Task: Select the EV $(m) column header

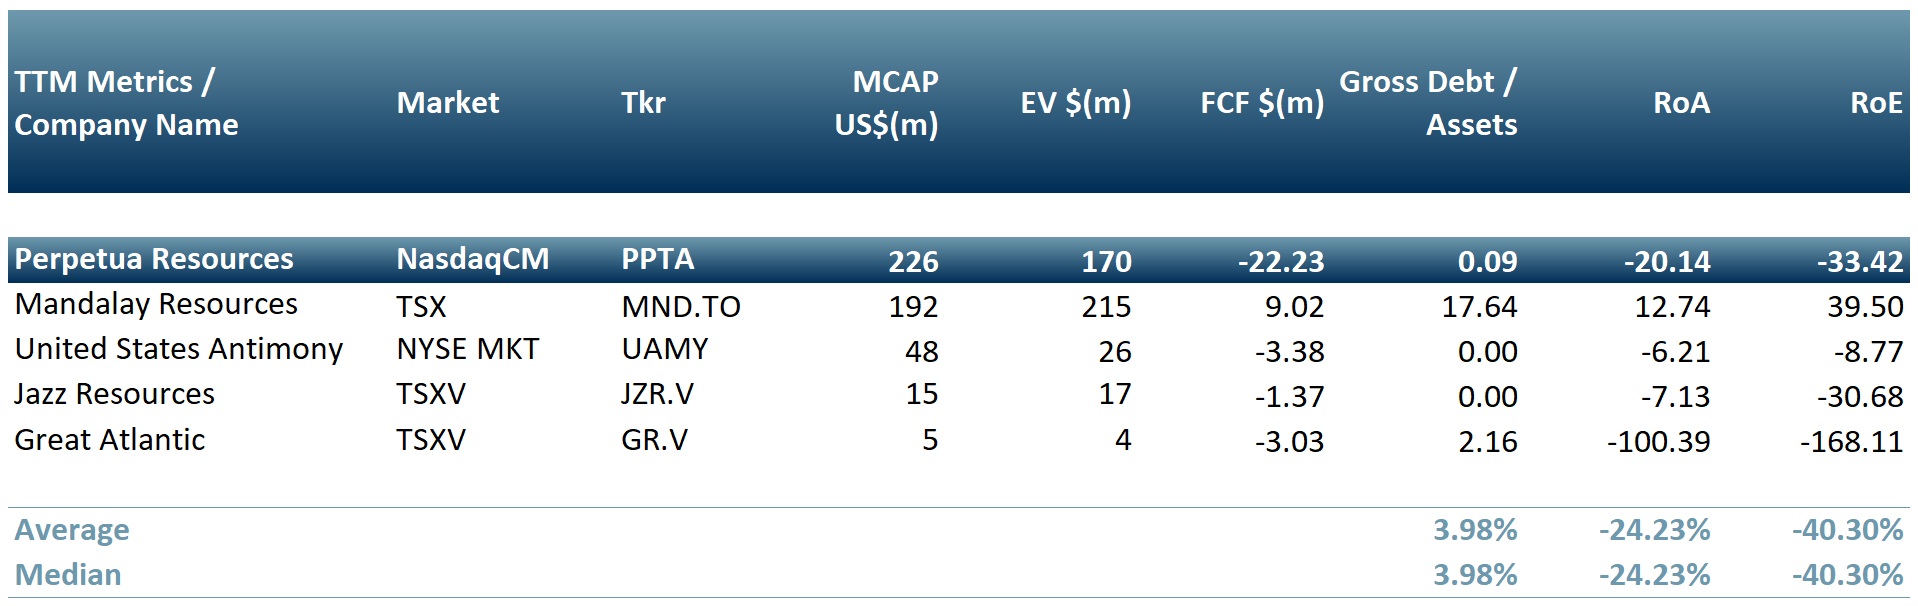Action: 1075,102
